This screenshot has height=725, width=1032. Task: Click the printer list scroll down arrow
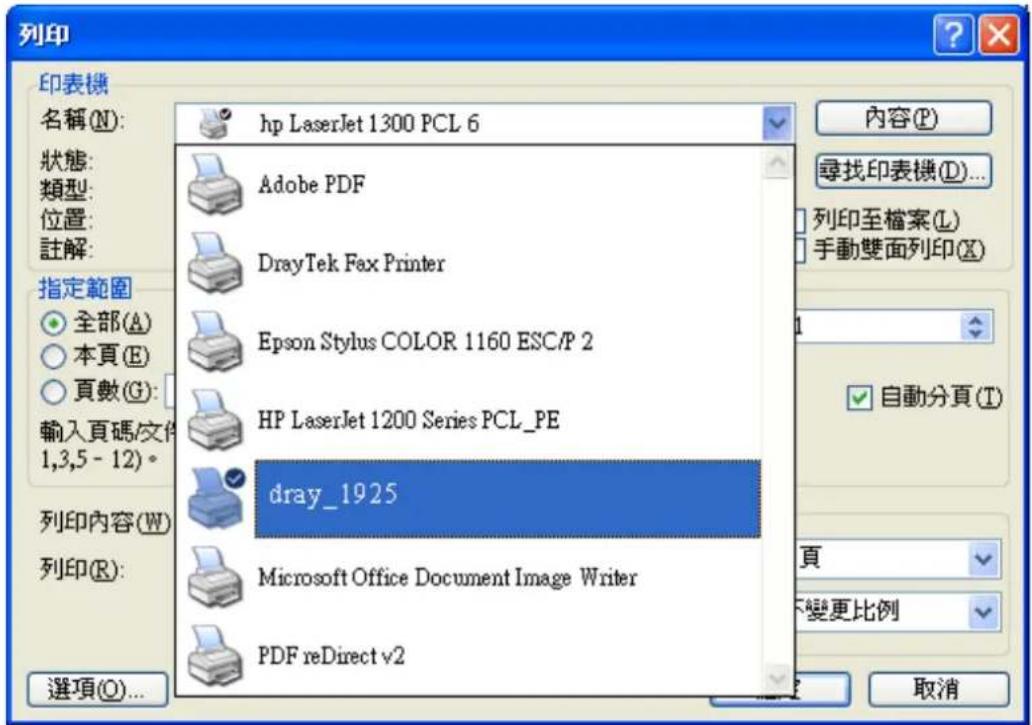tap(777, 678)
